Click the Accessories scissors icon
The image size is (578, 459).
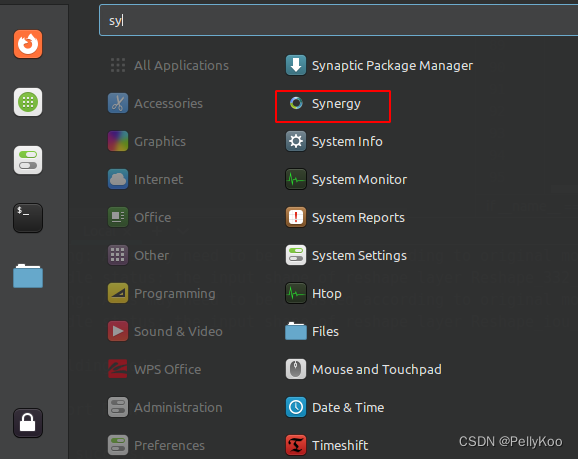click(x=118, y=103)
